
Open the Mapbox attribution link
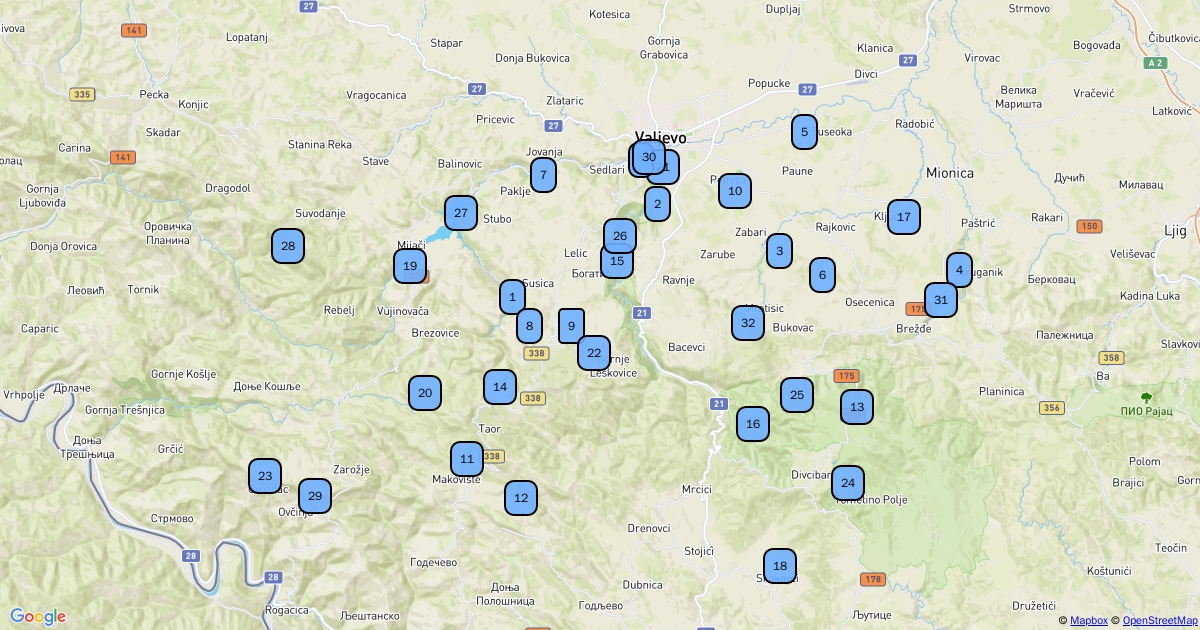tap(1088, 620)
